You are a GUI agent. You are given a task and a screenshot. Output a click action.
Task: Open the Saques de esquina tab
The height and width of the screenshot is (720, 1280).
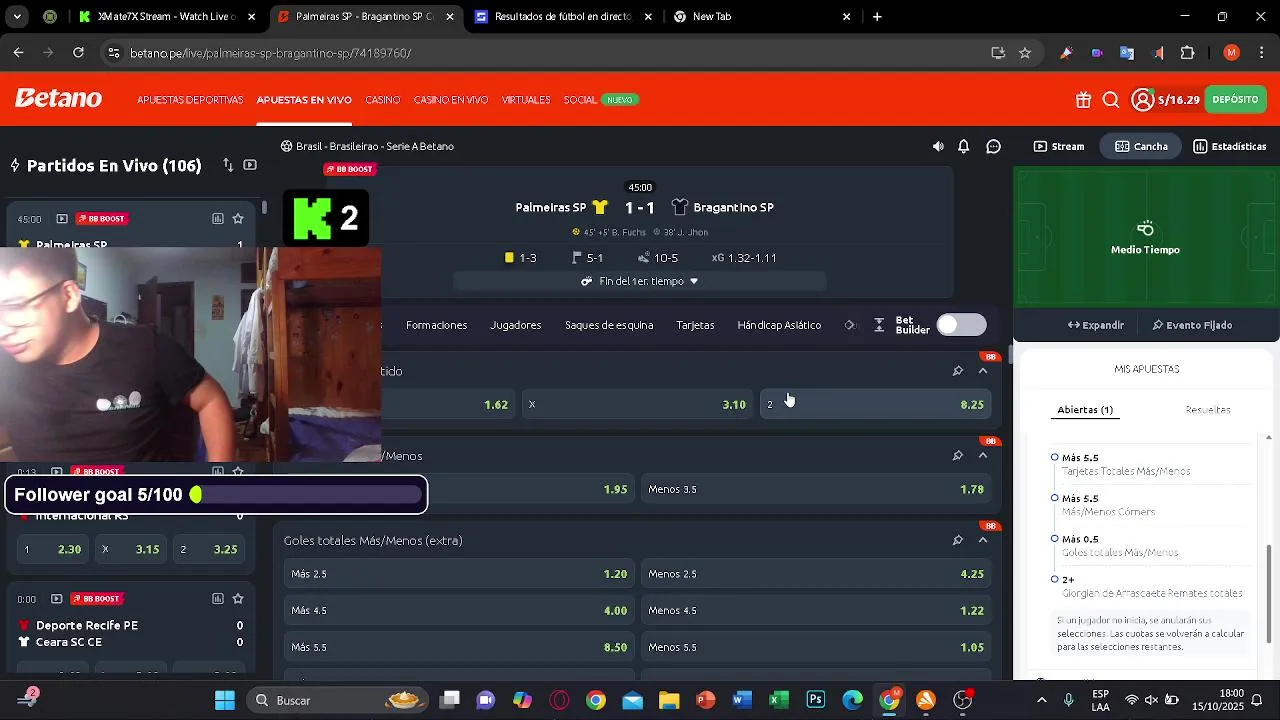click(609, 325)
